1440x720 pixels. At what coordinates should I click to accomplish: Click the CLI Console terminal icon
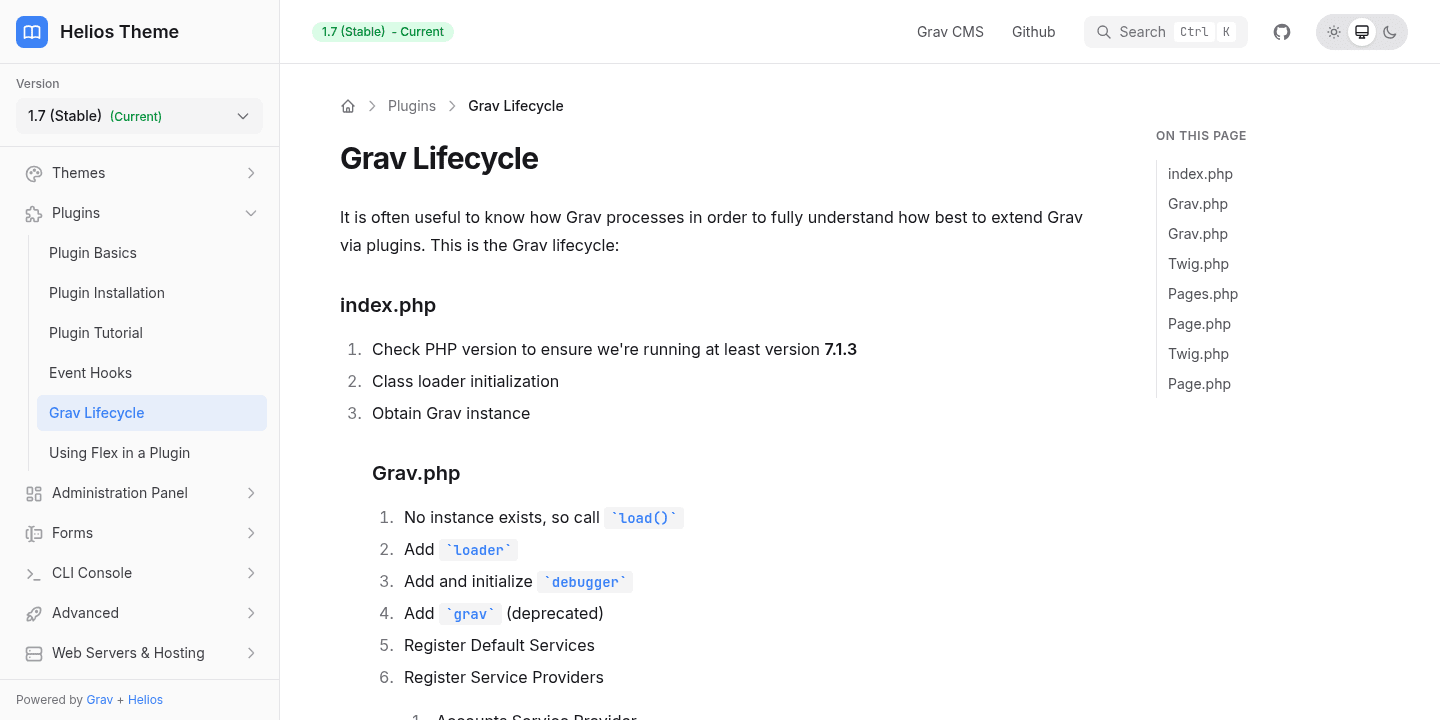coord(34,573)
